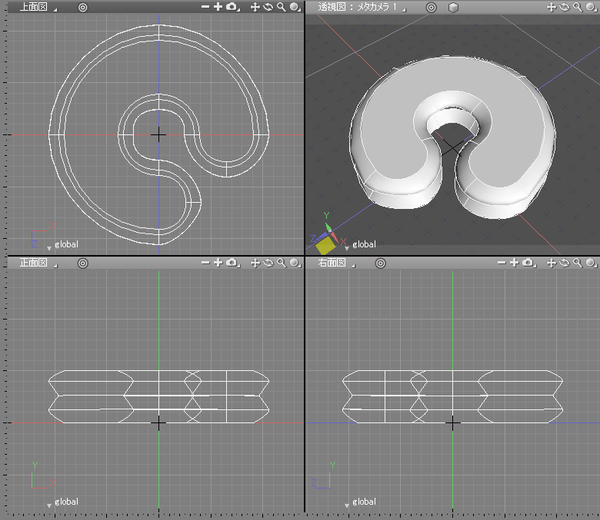Click the zoom magnifier icon in top view
This screenshot has width=600, height=520.
[x=282, y=7]
